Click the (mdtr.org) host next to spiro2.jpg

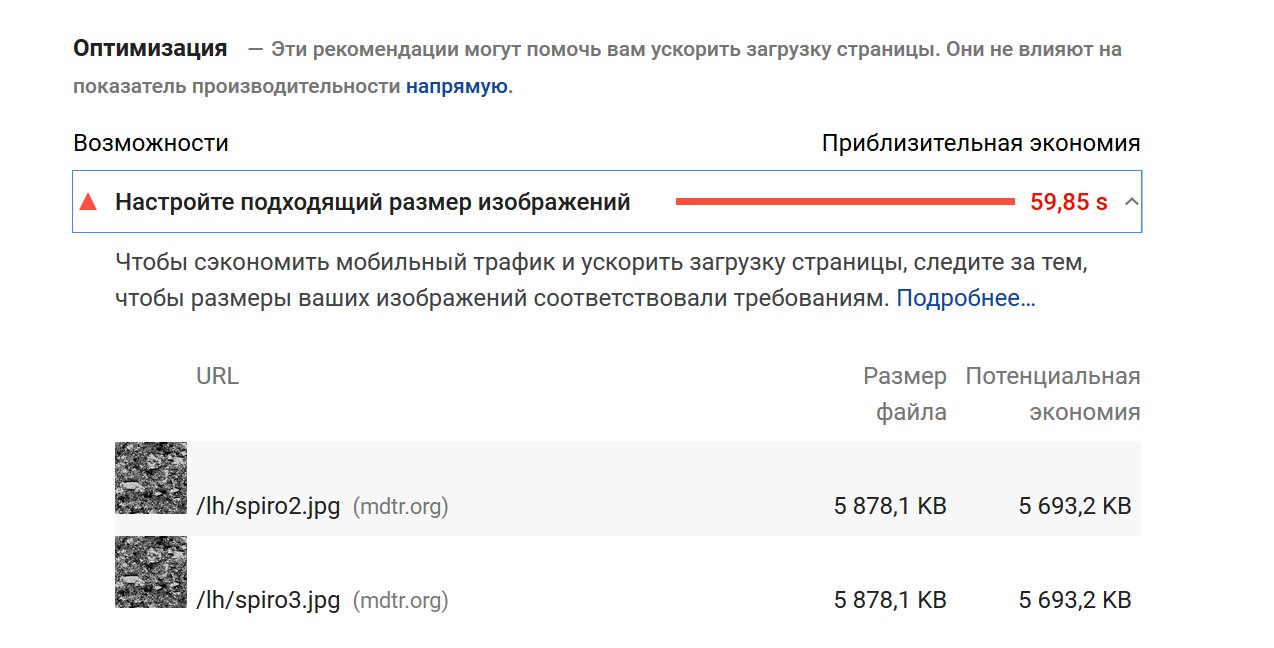coord(400,507)
